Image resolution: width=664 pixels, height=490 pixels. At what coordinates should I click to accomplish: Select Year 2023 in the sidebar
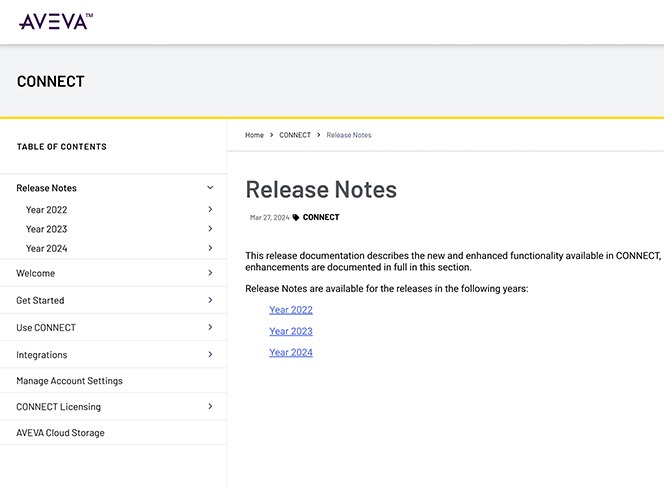(47, 229)
